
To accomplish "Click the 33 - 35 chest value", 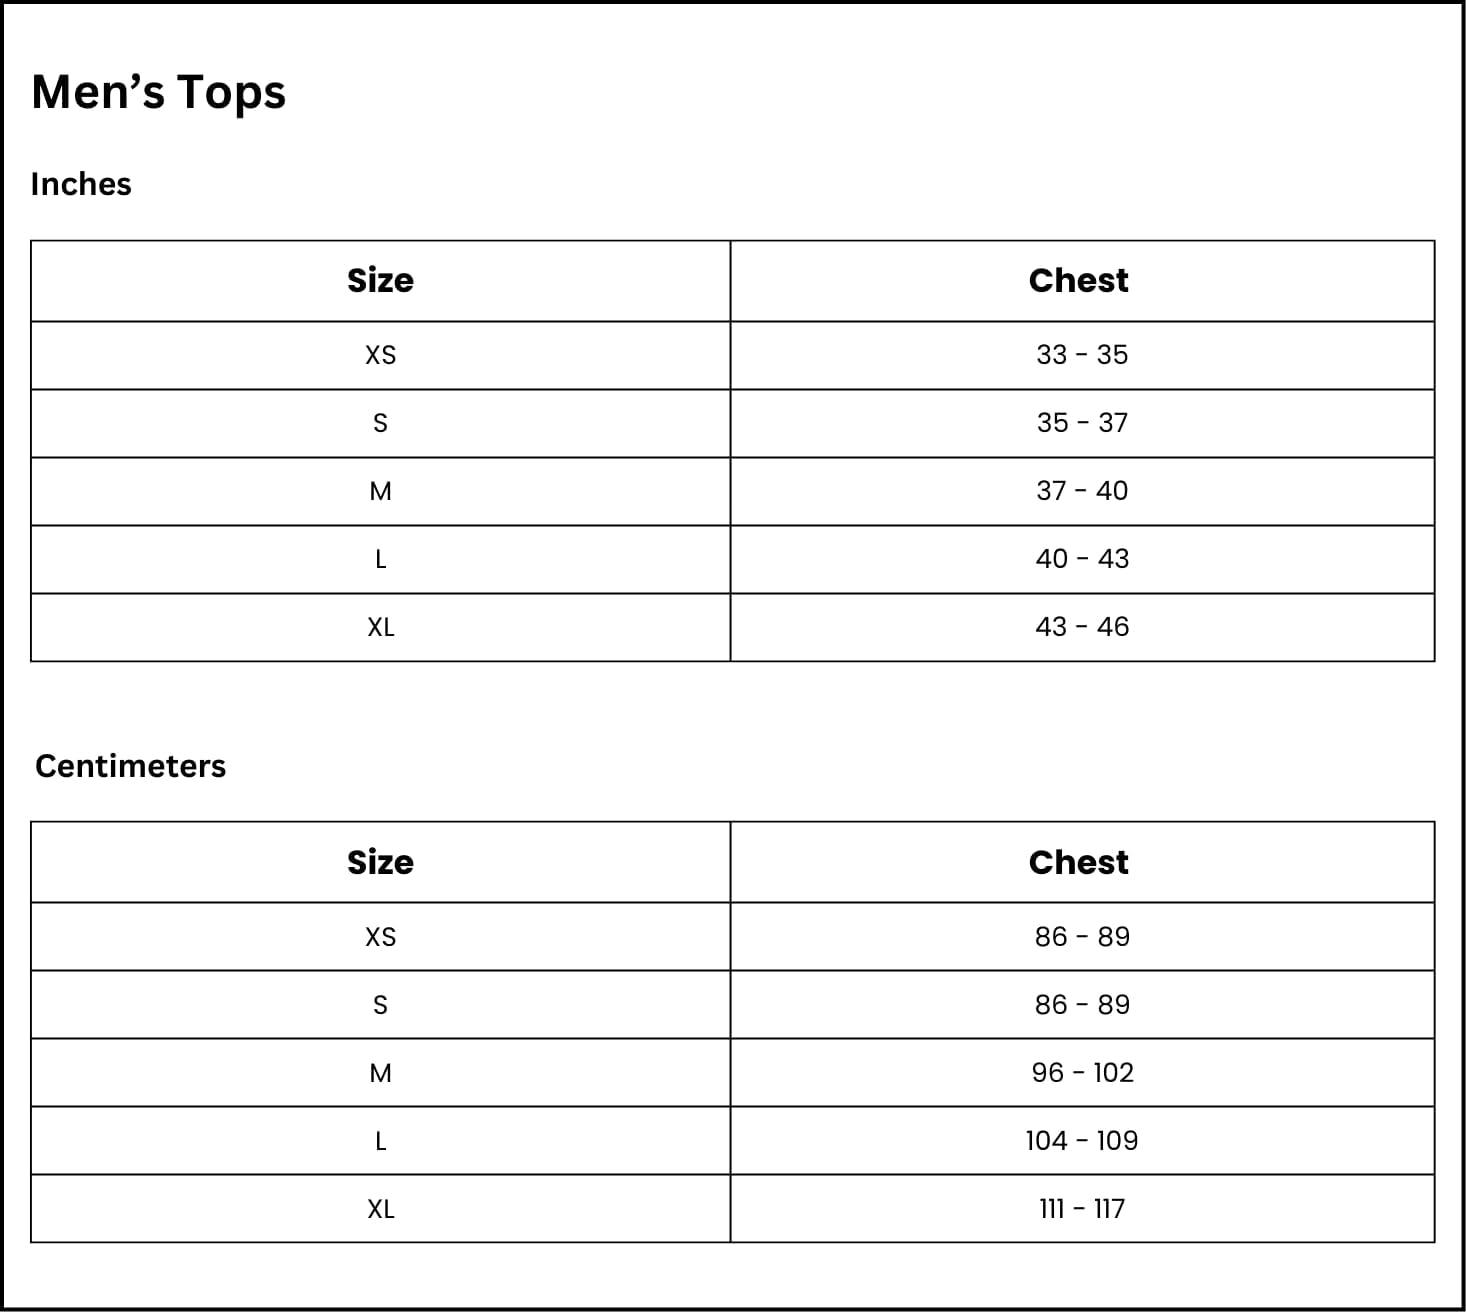I will 1082,355.
